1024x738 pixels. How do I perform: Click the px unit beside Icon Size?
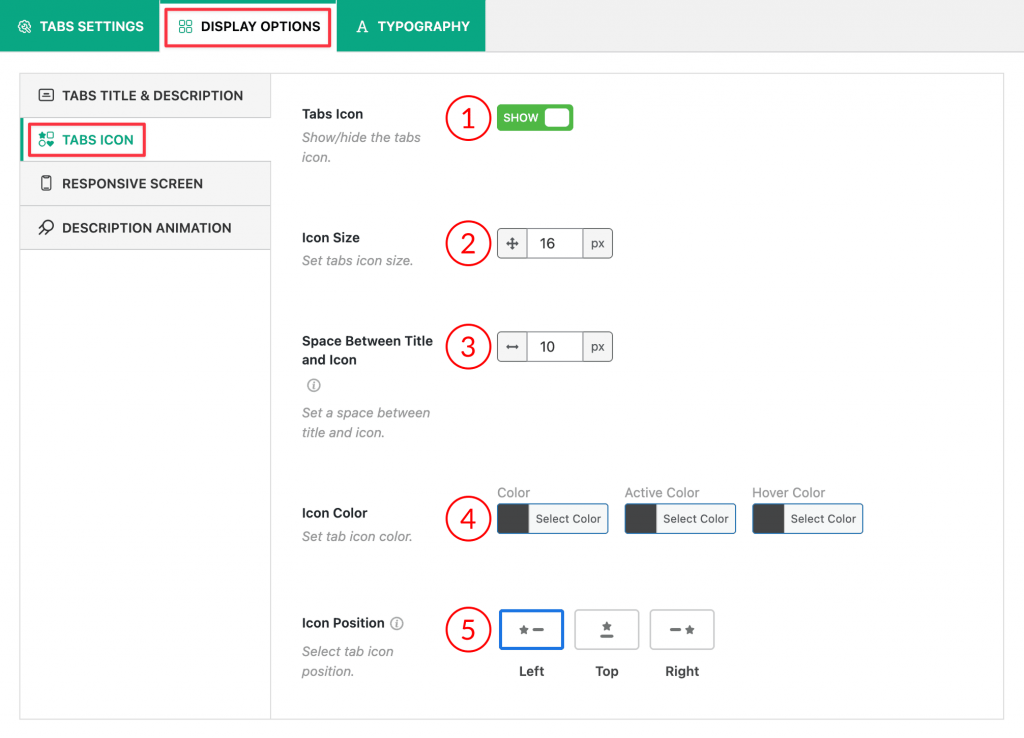tap(598, 244)
